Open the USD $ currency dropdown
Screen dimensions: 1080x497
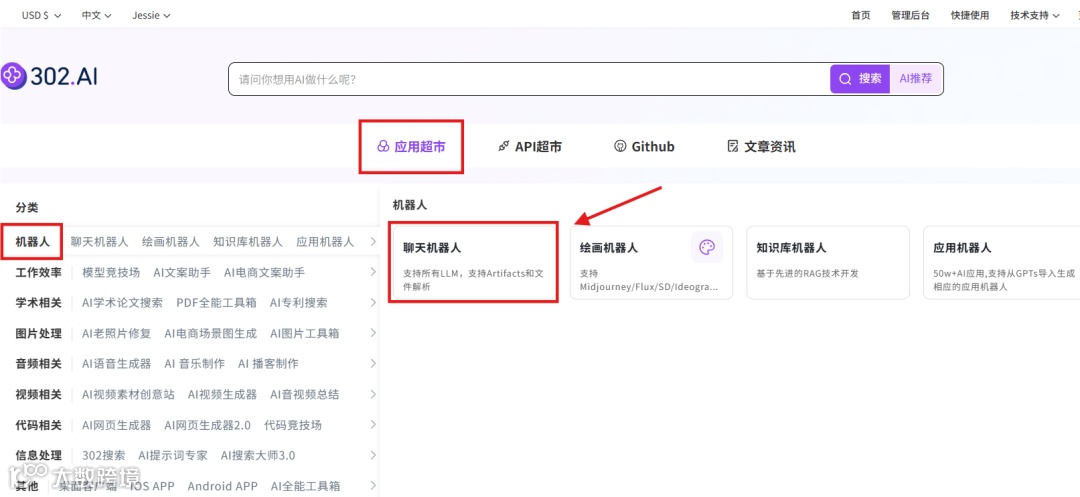click(41, 15)
